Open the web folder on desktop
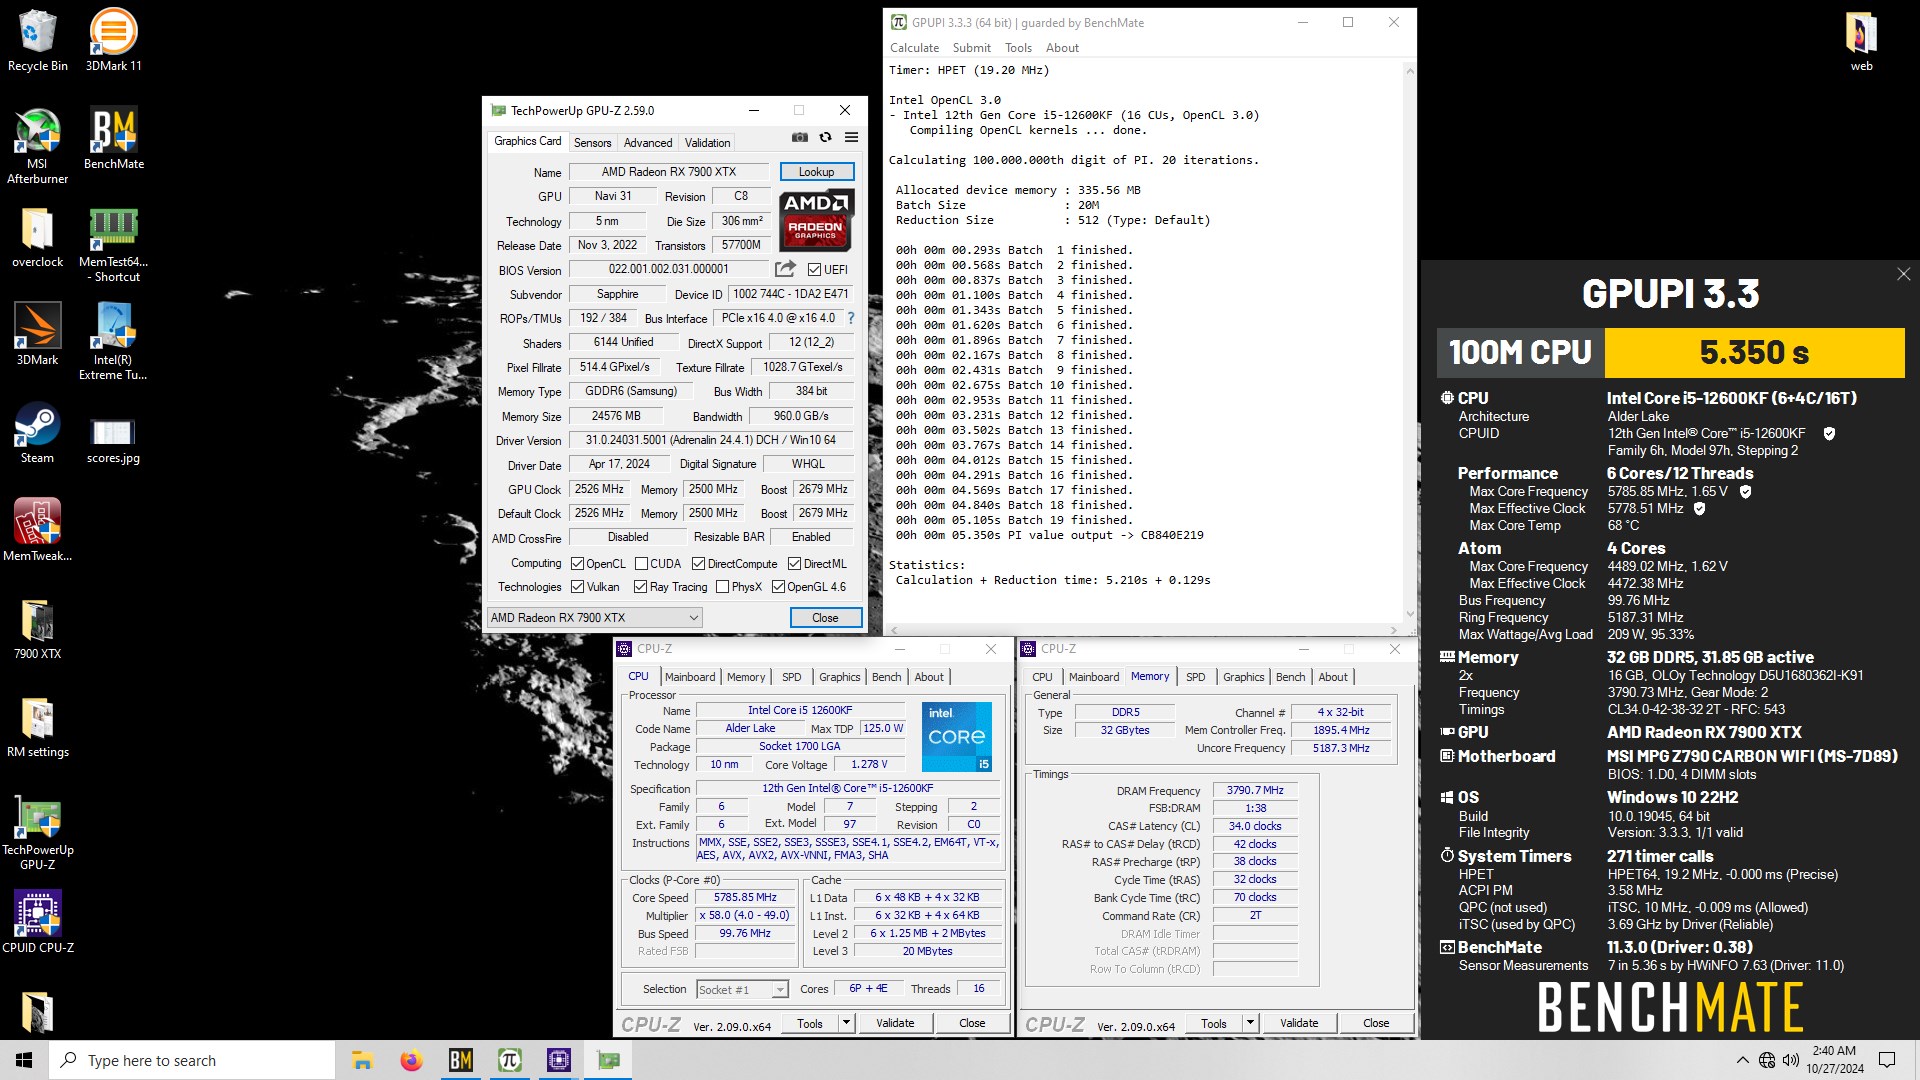1920x1080 pixels. pyautogui.click(x=1861, y=41)
